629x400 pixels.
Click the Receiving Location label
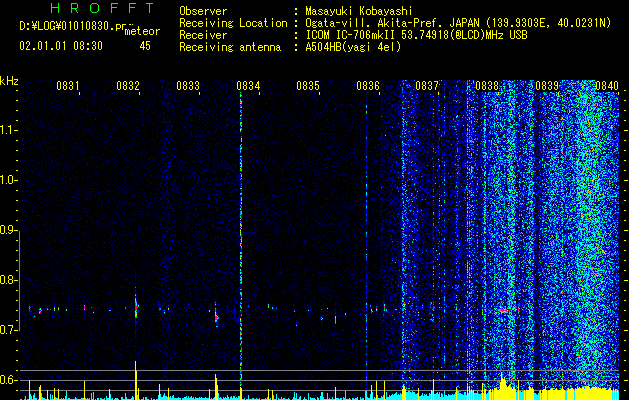click(x=233, y=23)
